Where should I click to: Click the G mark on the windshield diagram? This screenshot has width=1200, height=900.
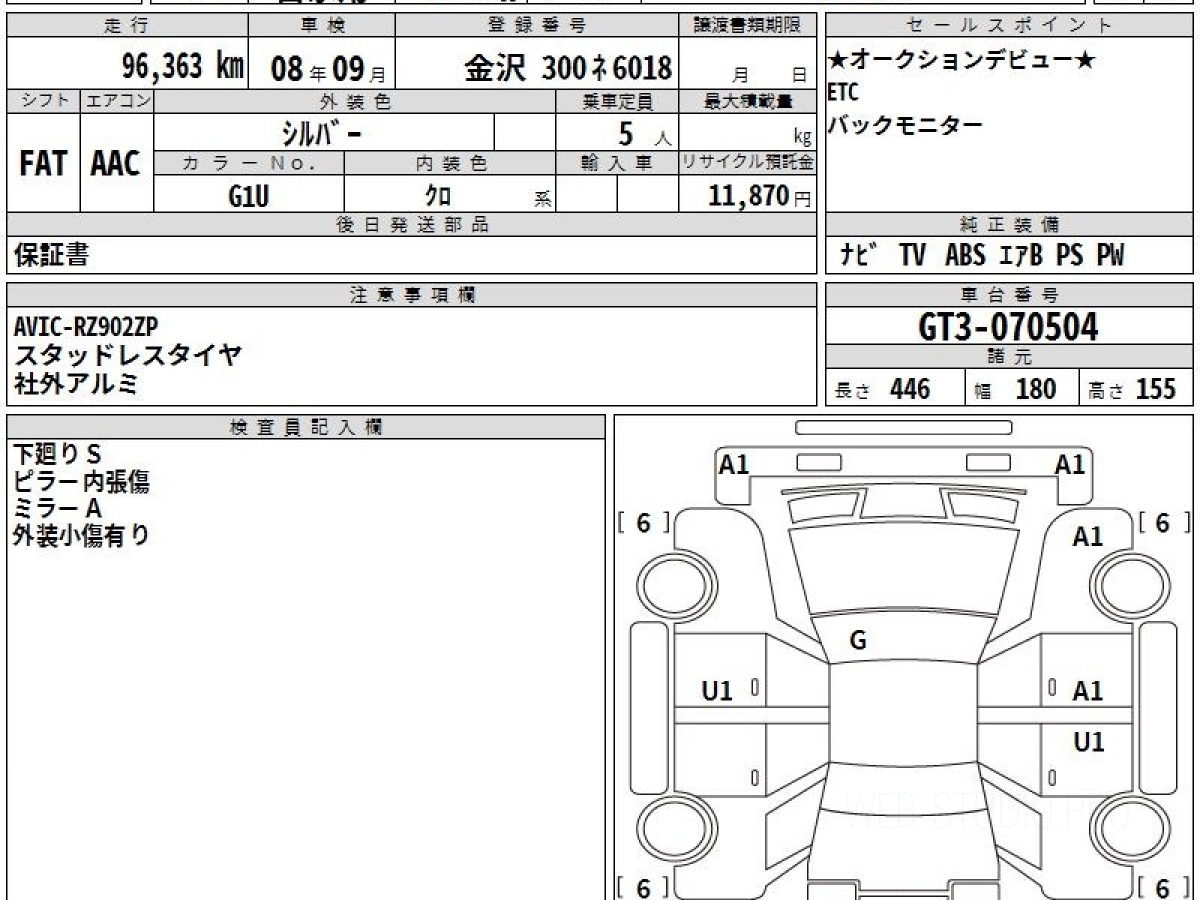[x=858, y=641]
